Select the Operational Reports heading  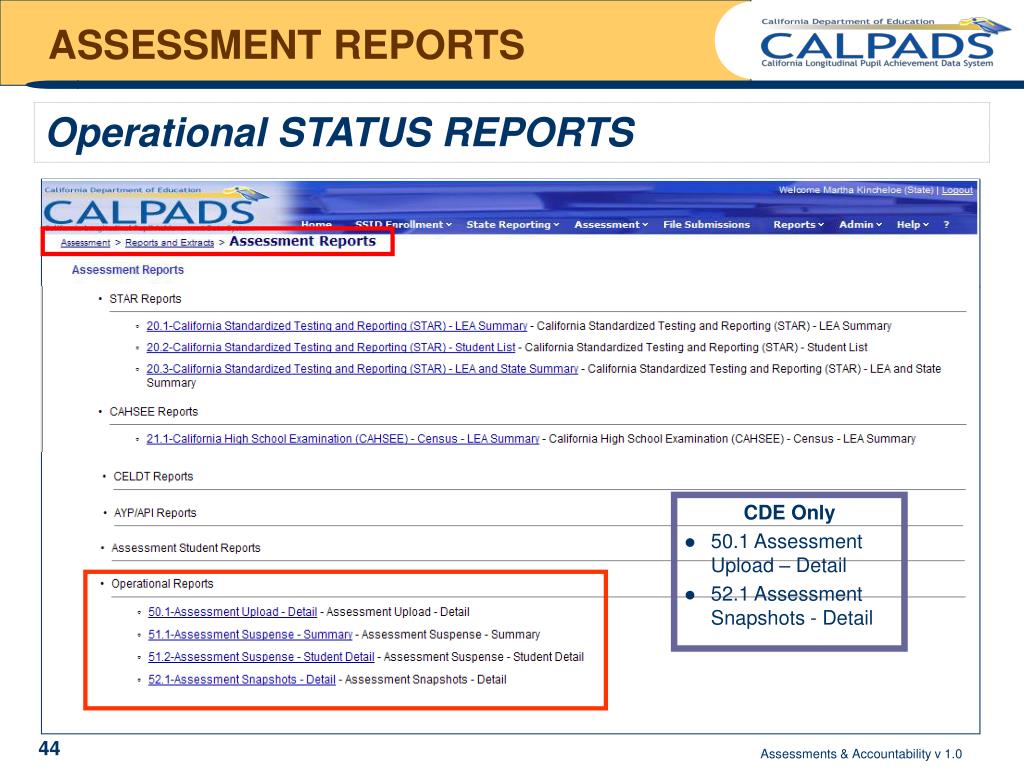pos(162,583)
